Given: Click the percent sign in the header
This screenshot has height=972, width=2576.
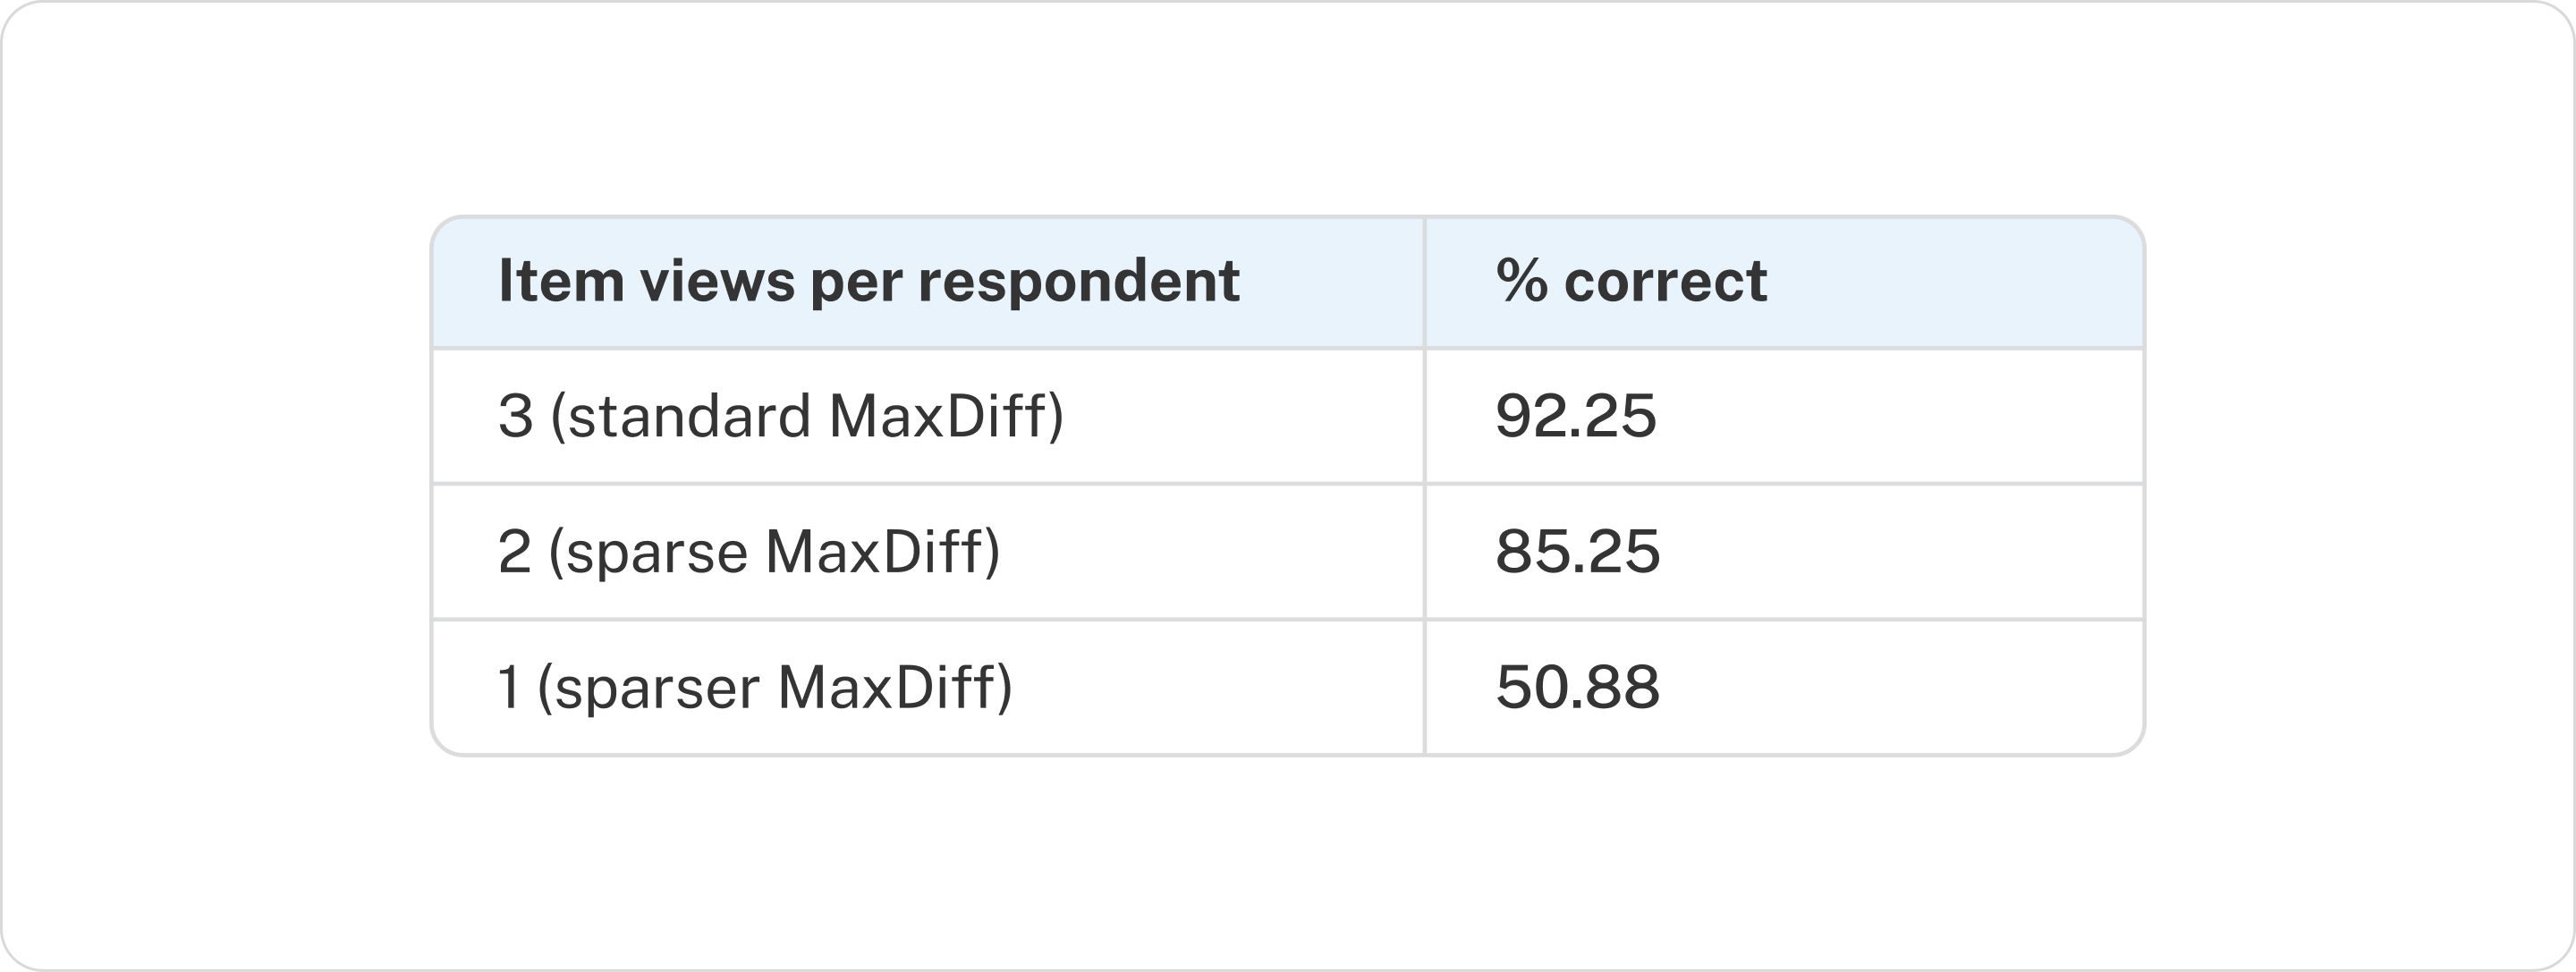Looking at the screenshot, I should (1521, 280).
